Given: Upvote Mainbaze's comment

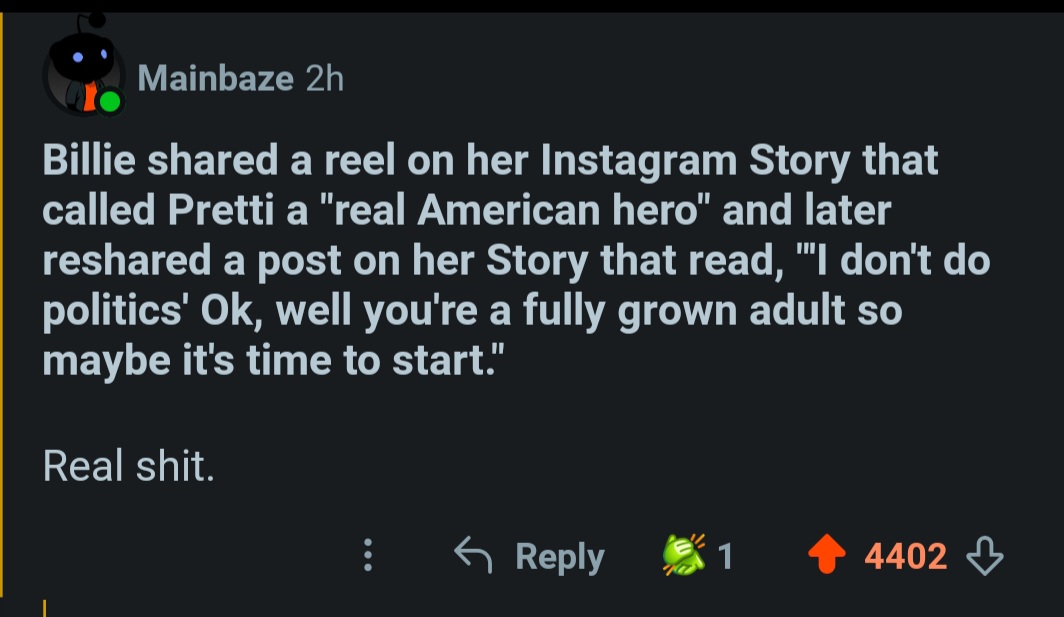Looking at the screenshot, I should pyautogui.click(x=826, y=556).
